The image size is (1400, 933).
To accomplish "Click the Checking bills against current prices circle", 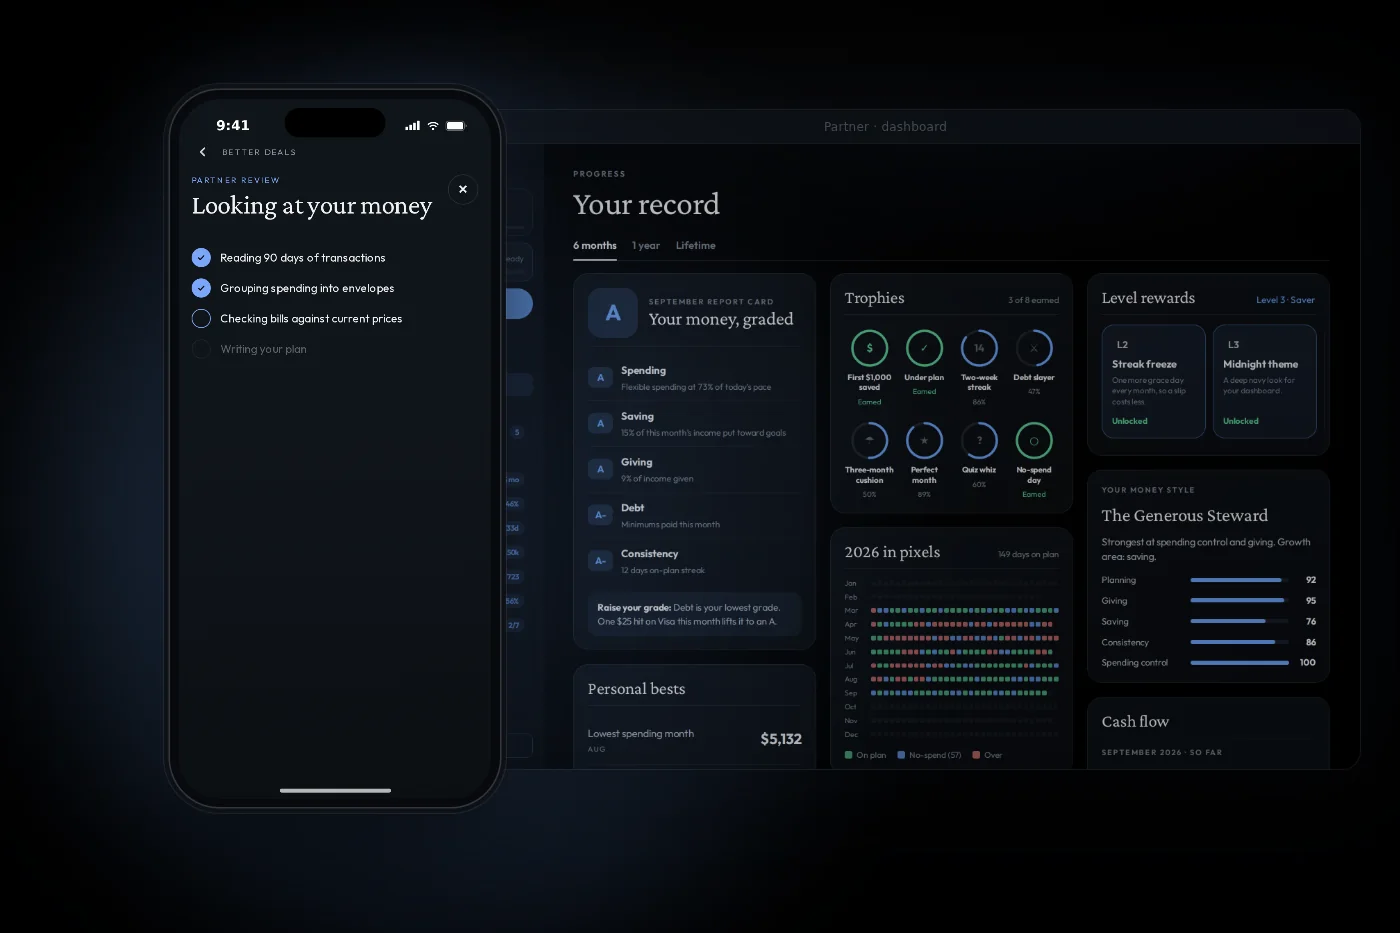I will [201, 318].
